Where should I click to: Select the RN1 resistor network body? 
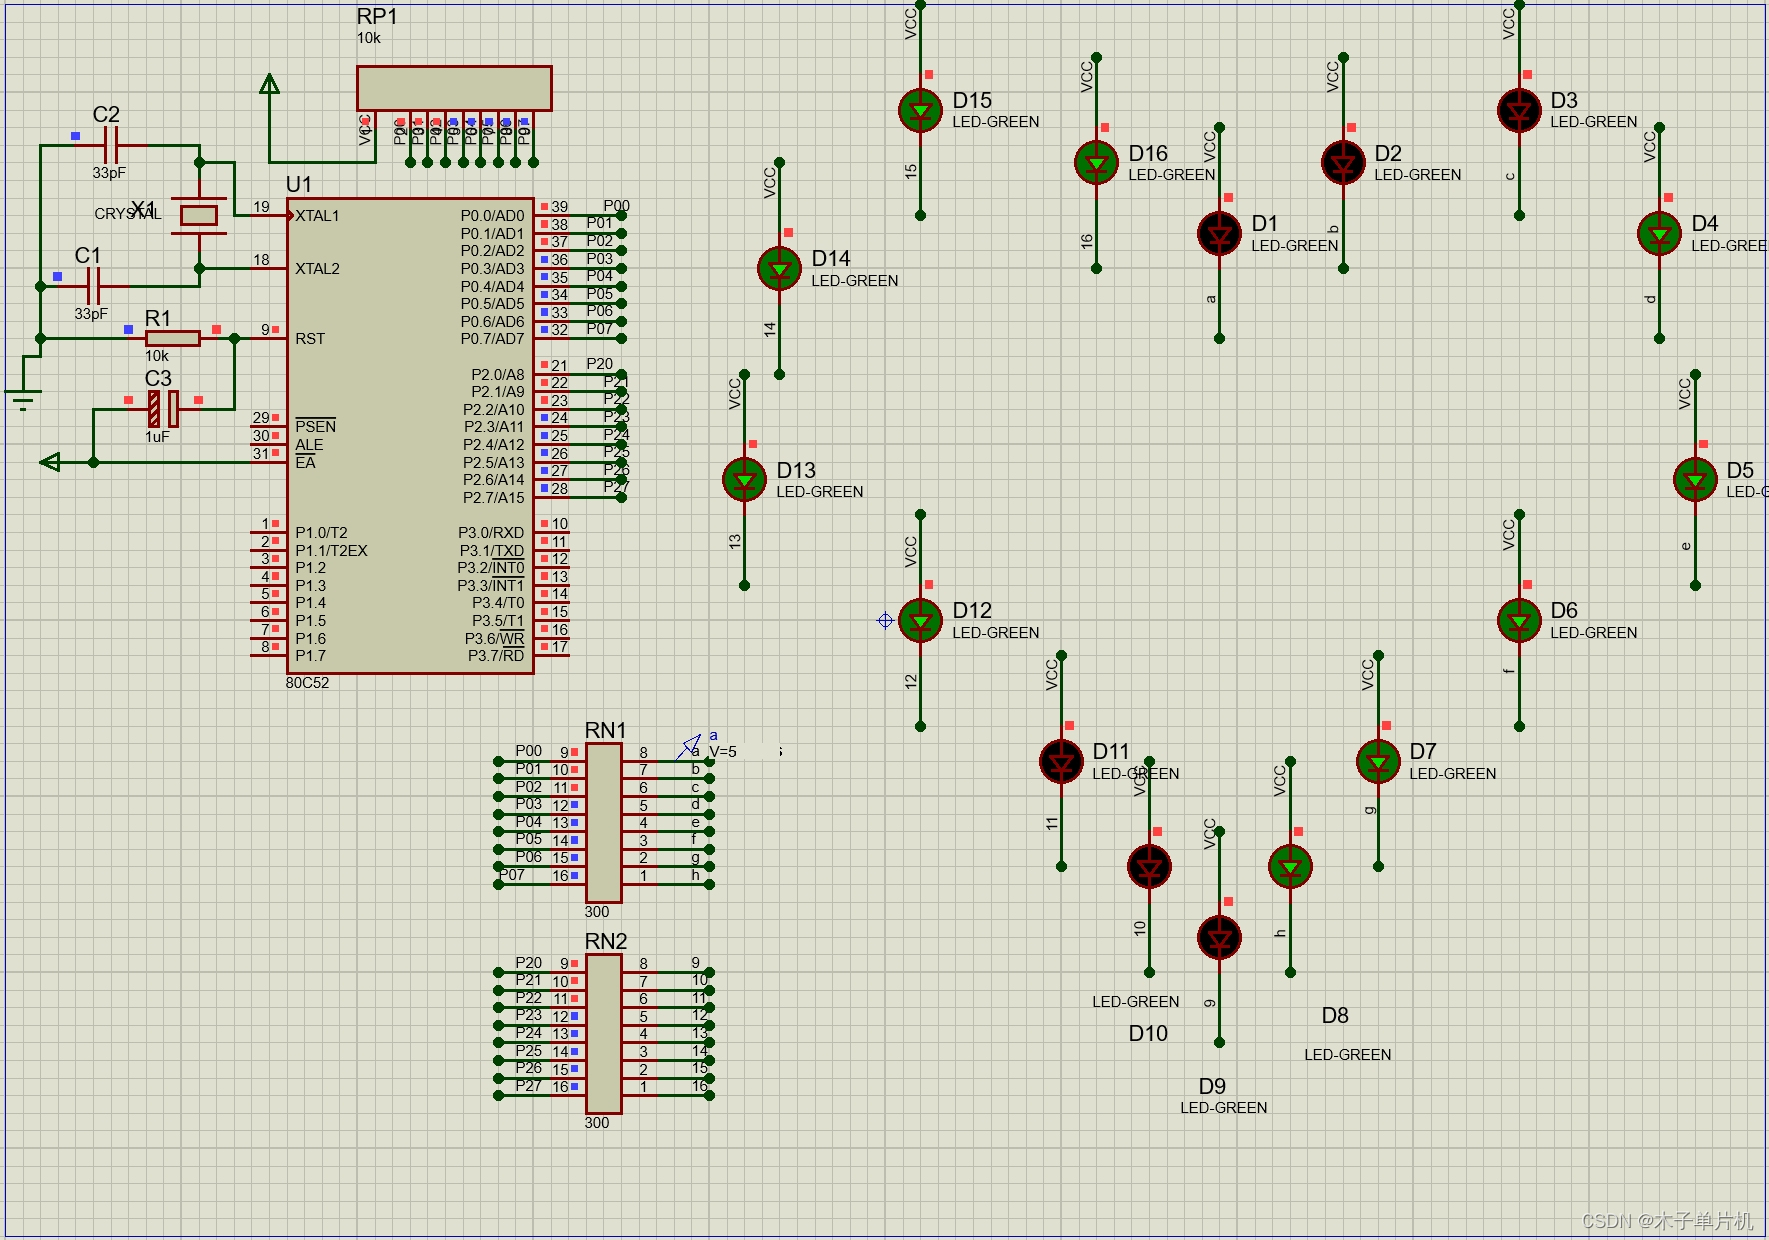click(604, 823)
